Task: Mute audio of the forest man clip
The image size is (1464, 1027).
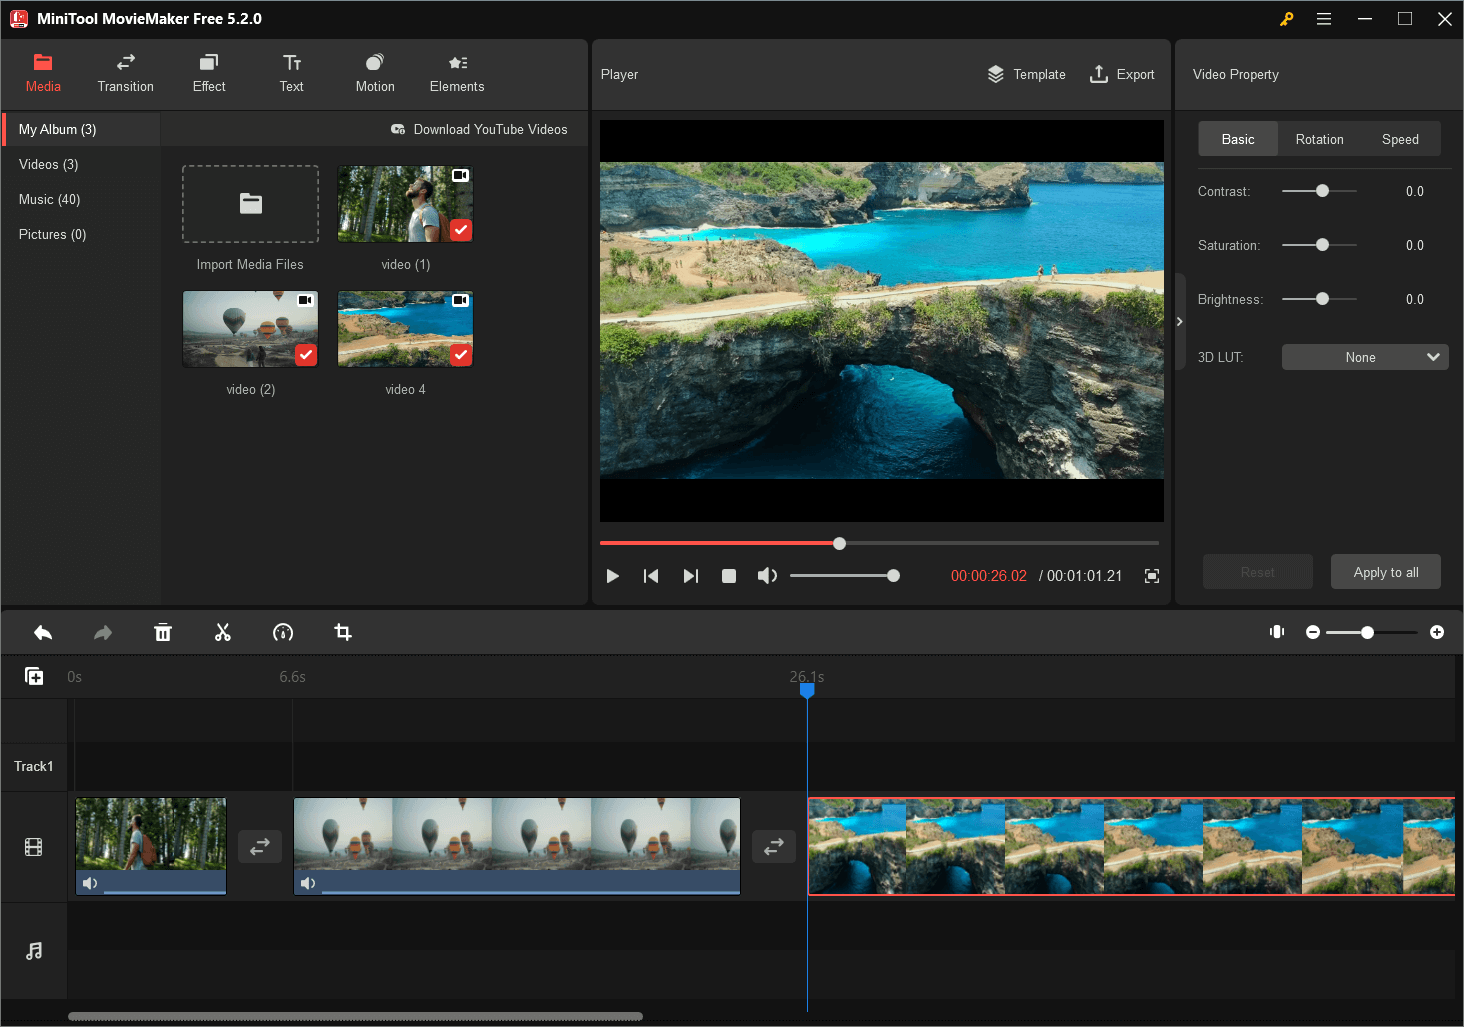Action: pos(90,883)
